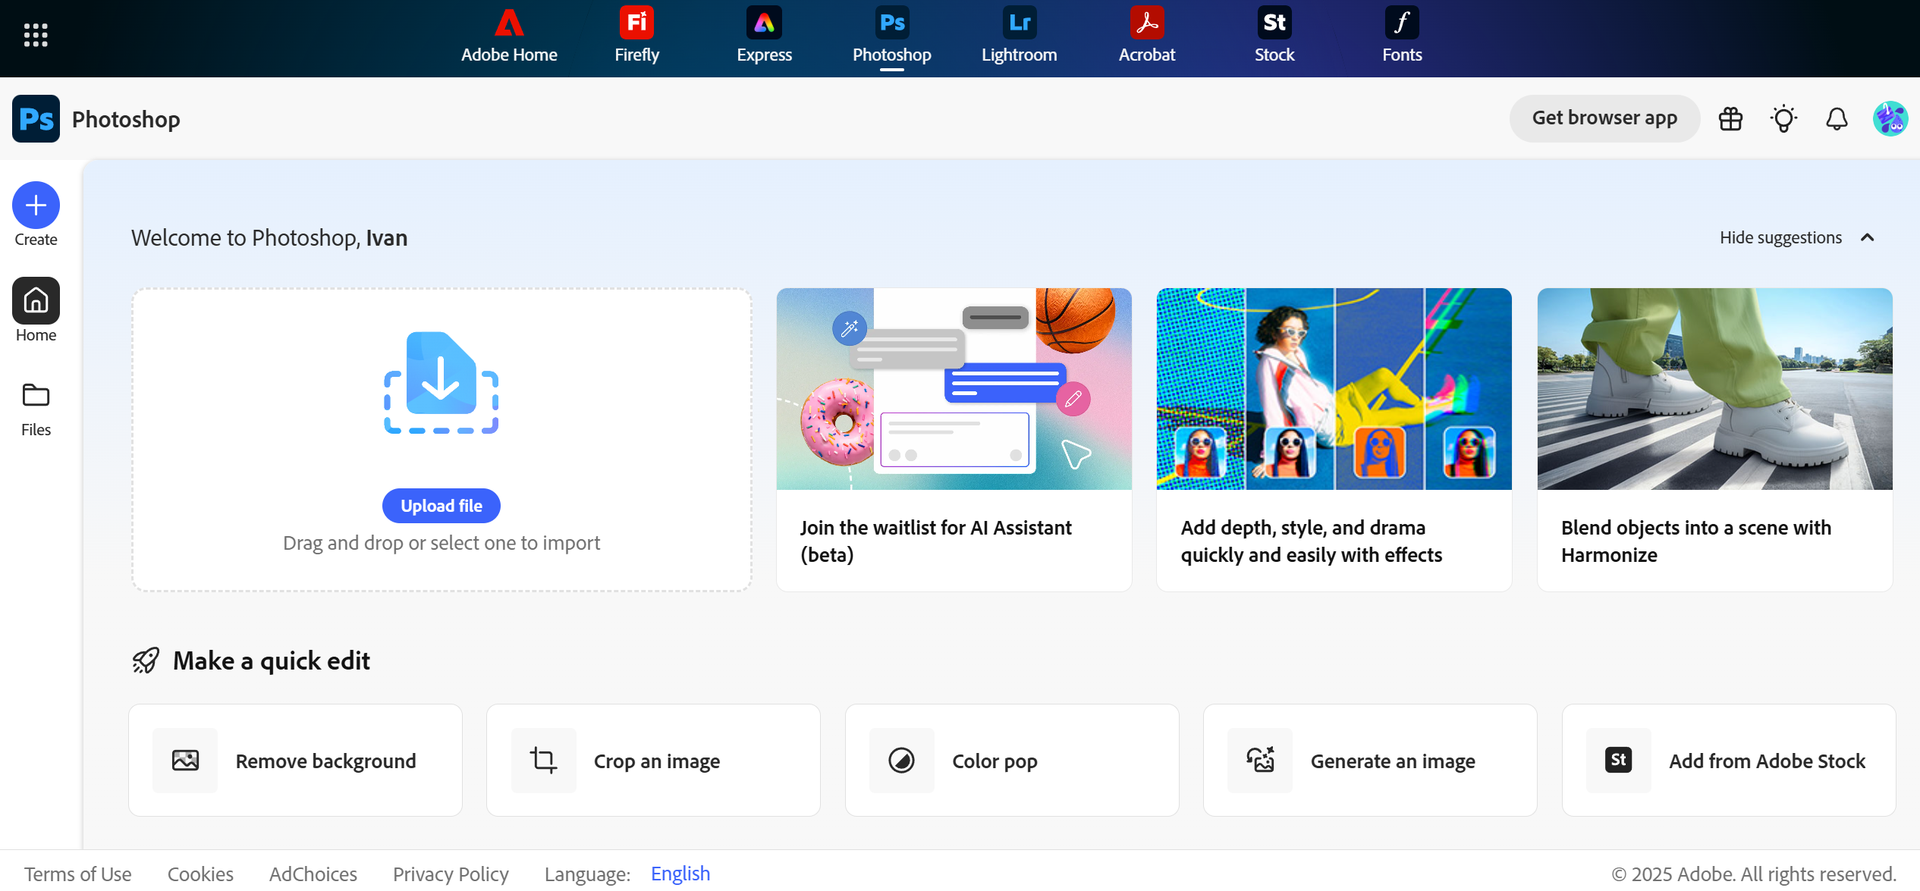
Task: Click the gift box icon
Action: [1730, 119]
